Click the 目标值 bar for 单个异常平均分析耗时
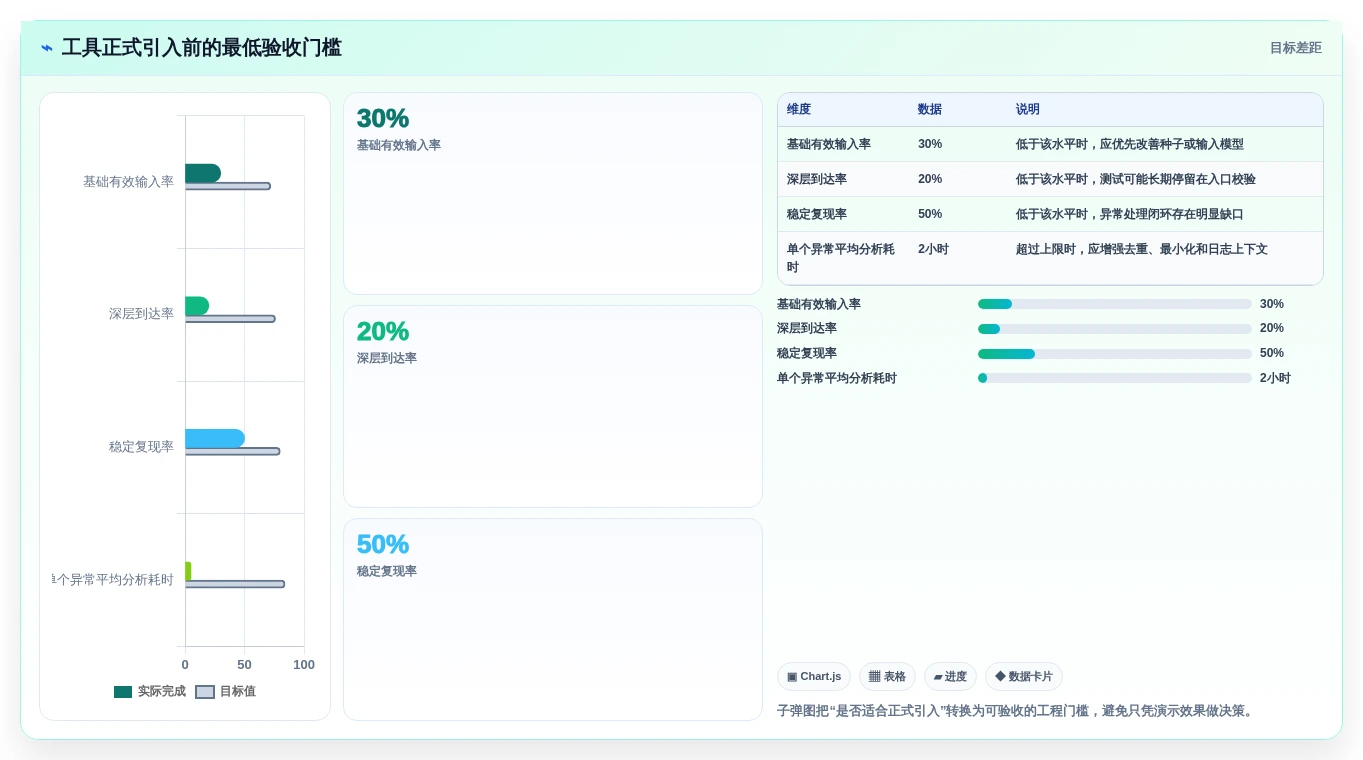This screenshot has width=1363, height=760. [235, 584]
